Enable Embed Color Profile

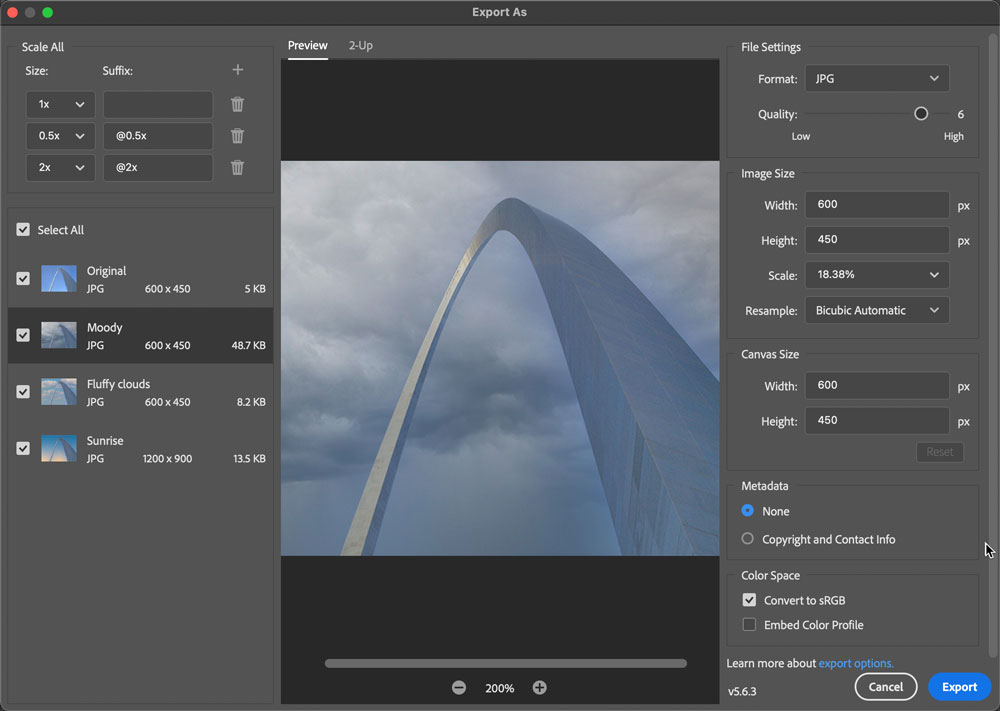(749, 625)
